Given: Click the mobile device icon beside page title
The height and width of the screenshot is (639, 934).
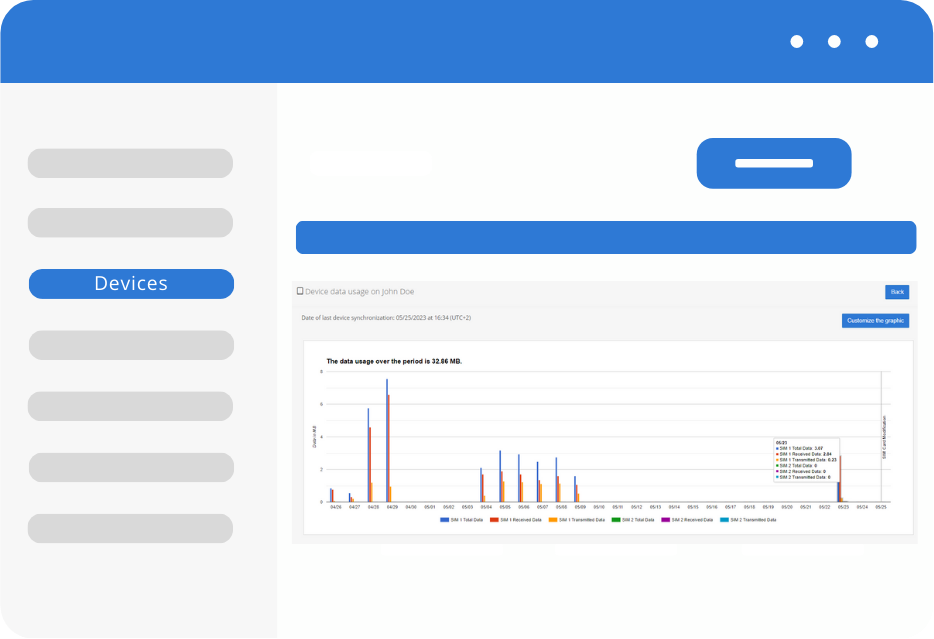Looking at the screenshot, I should (x=300, y=292).
